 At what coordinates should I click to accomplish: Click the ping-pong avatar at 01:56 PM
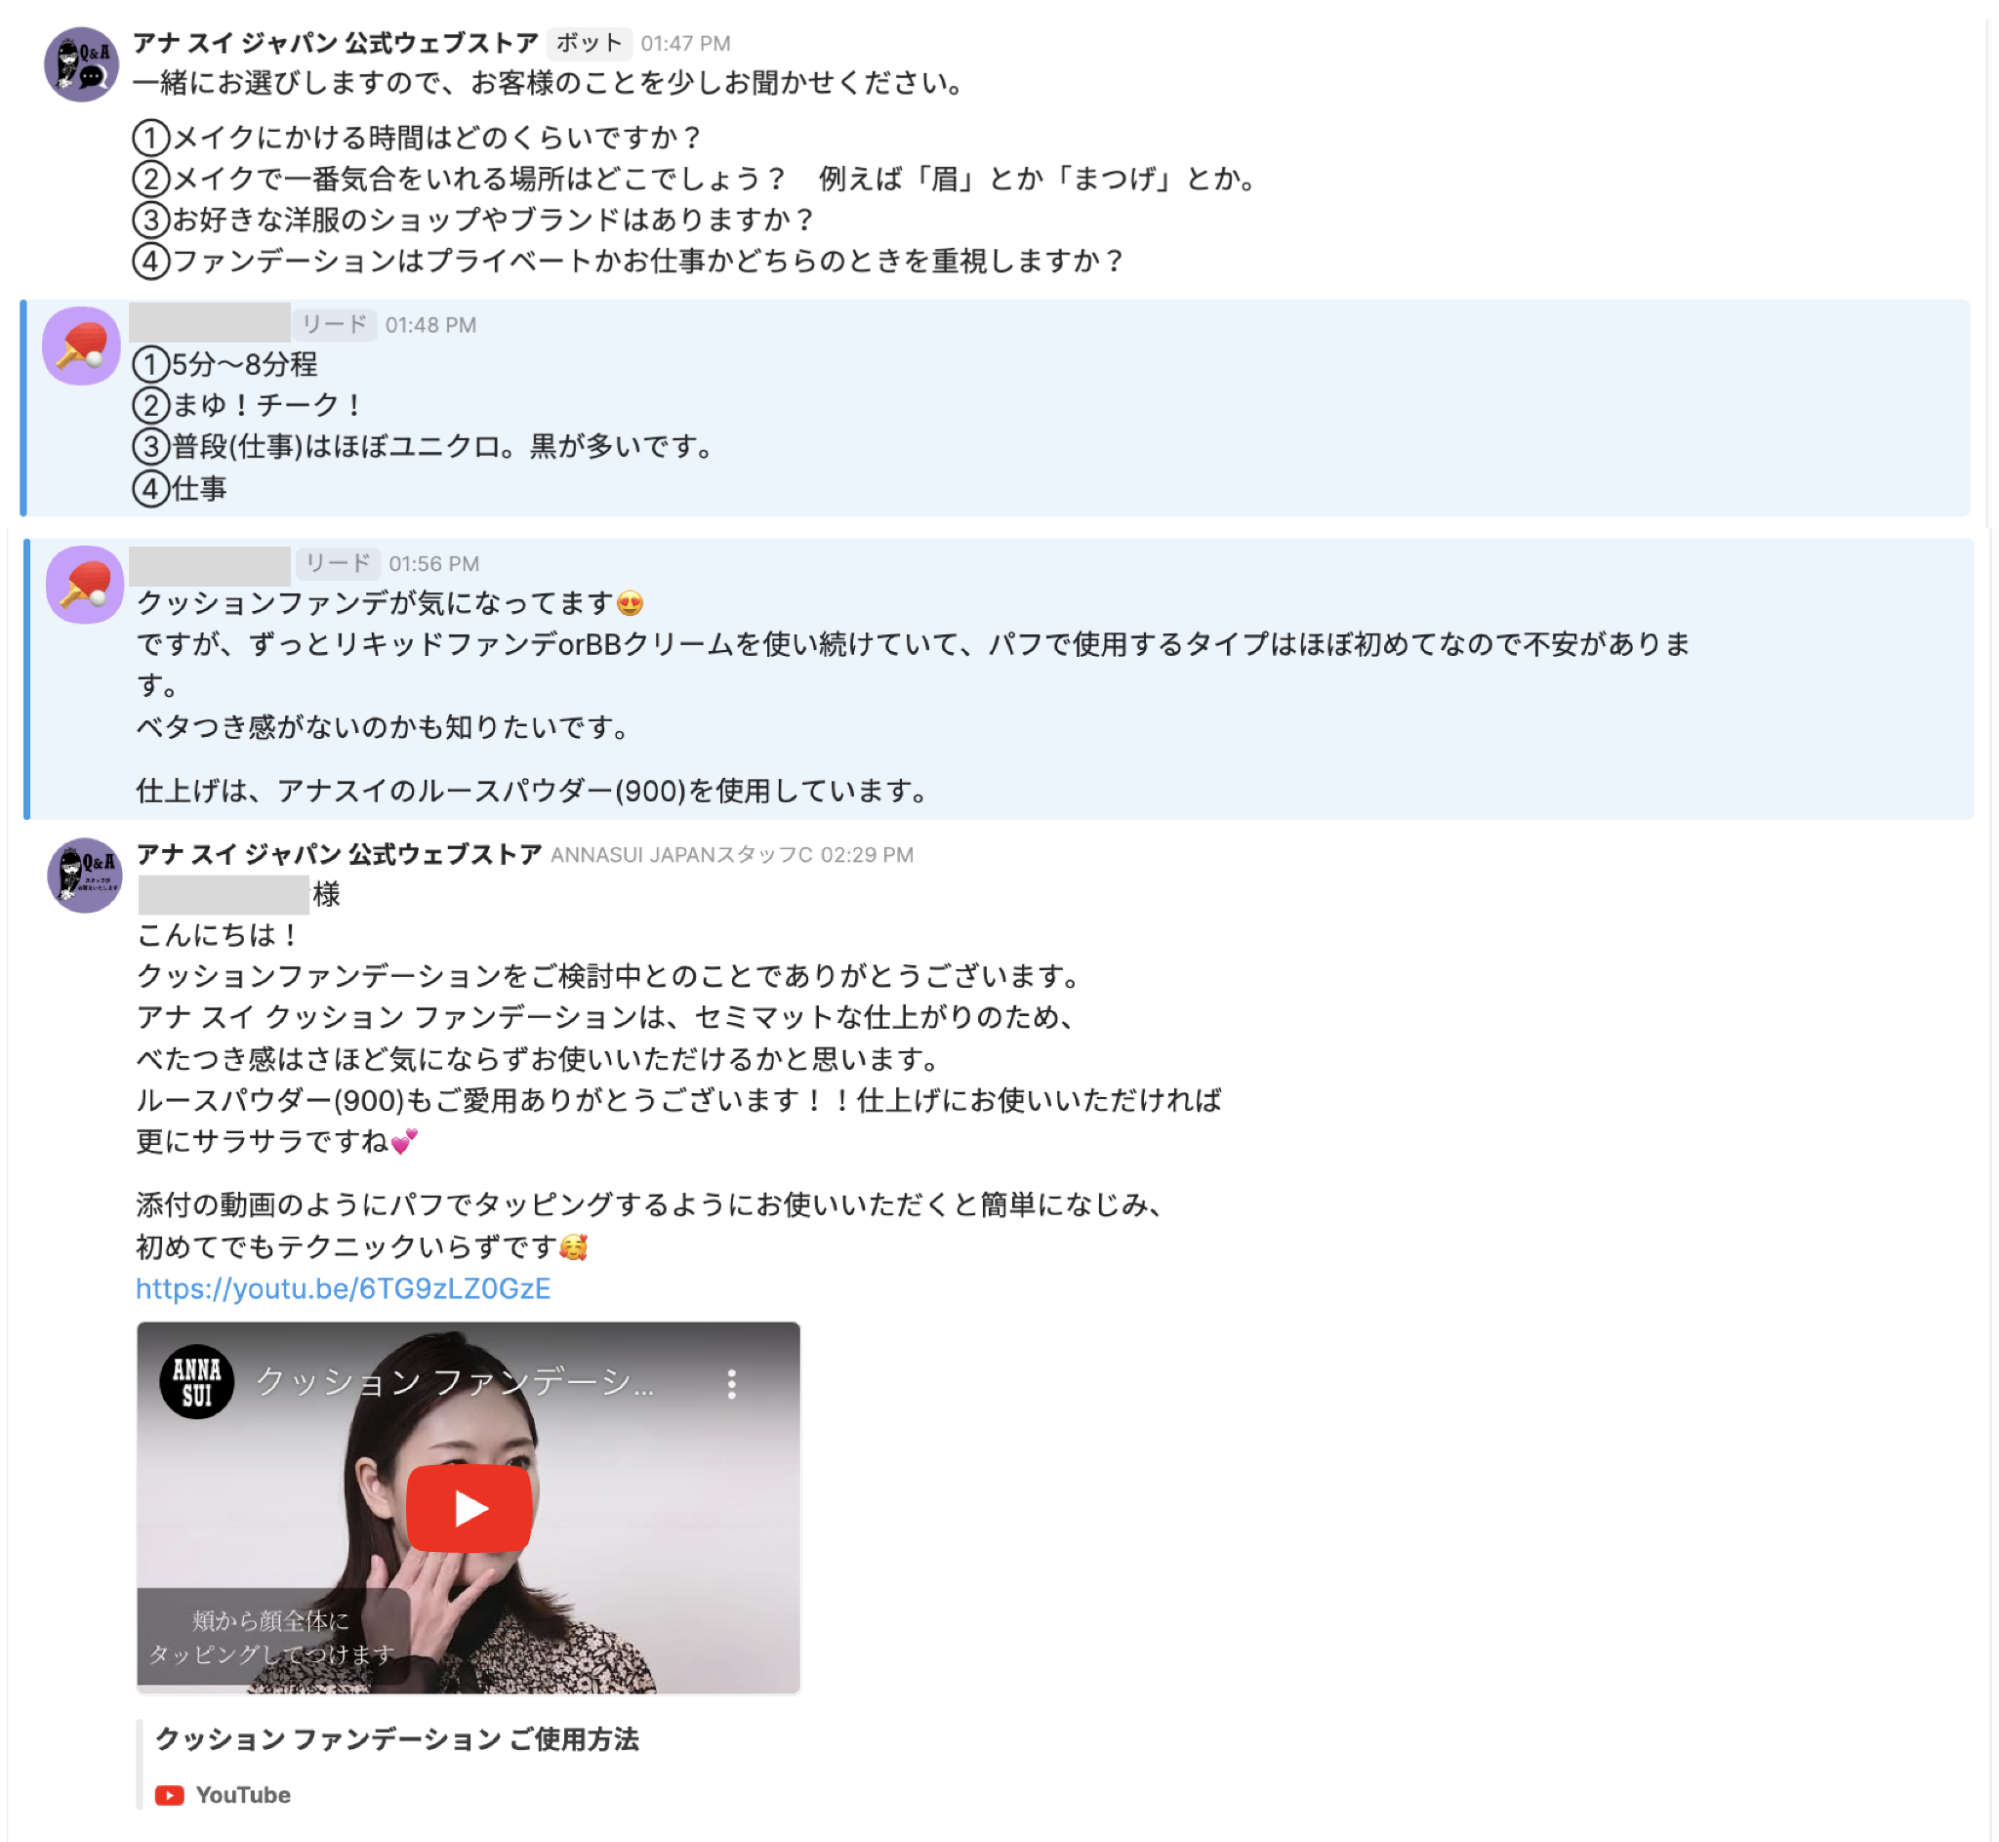coord(85,585)
